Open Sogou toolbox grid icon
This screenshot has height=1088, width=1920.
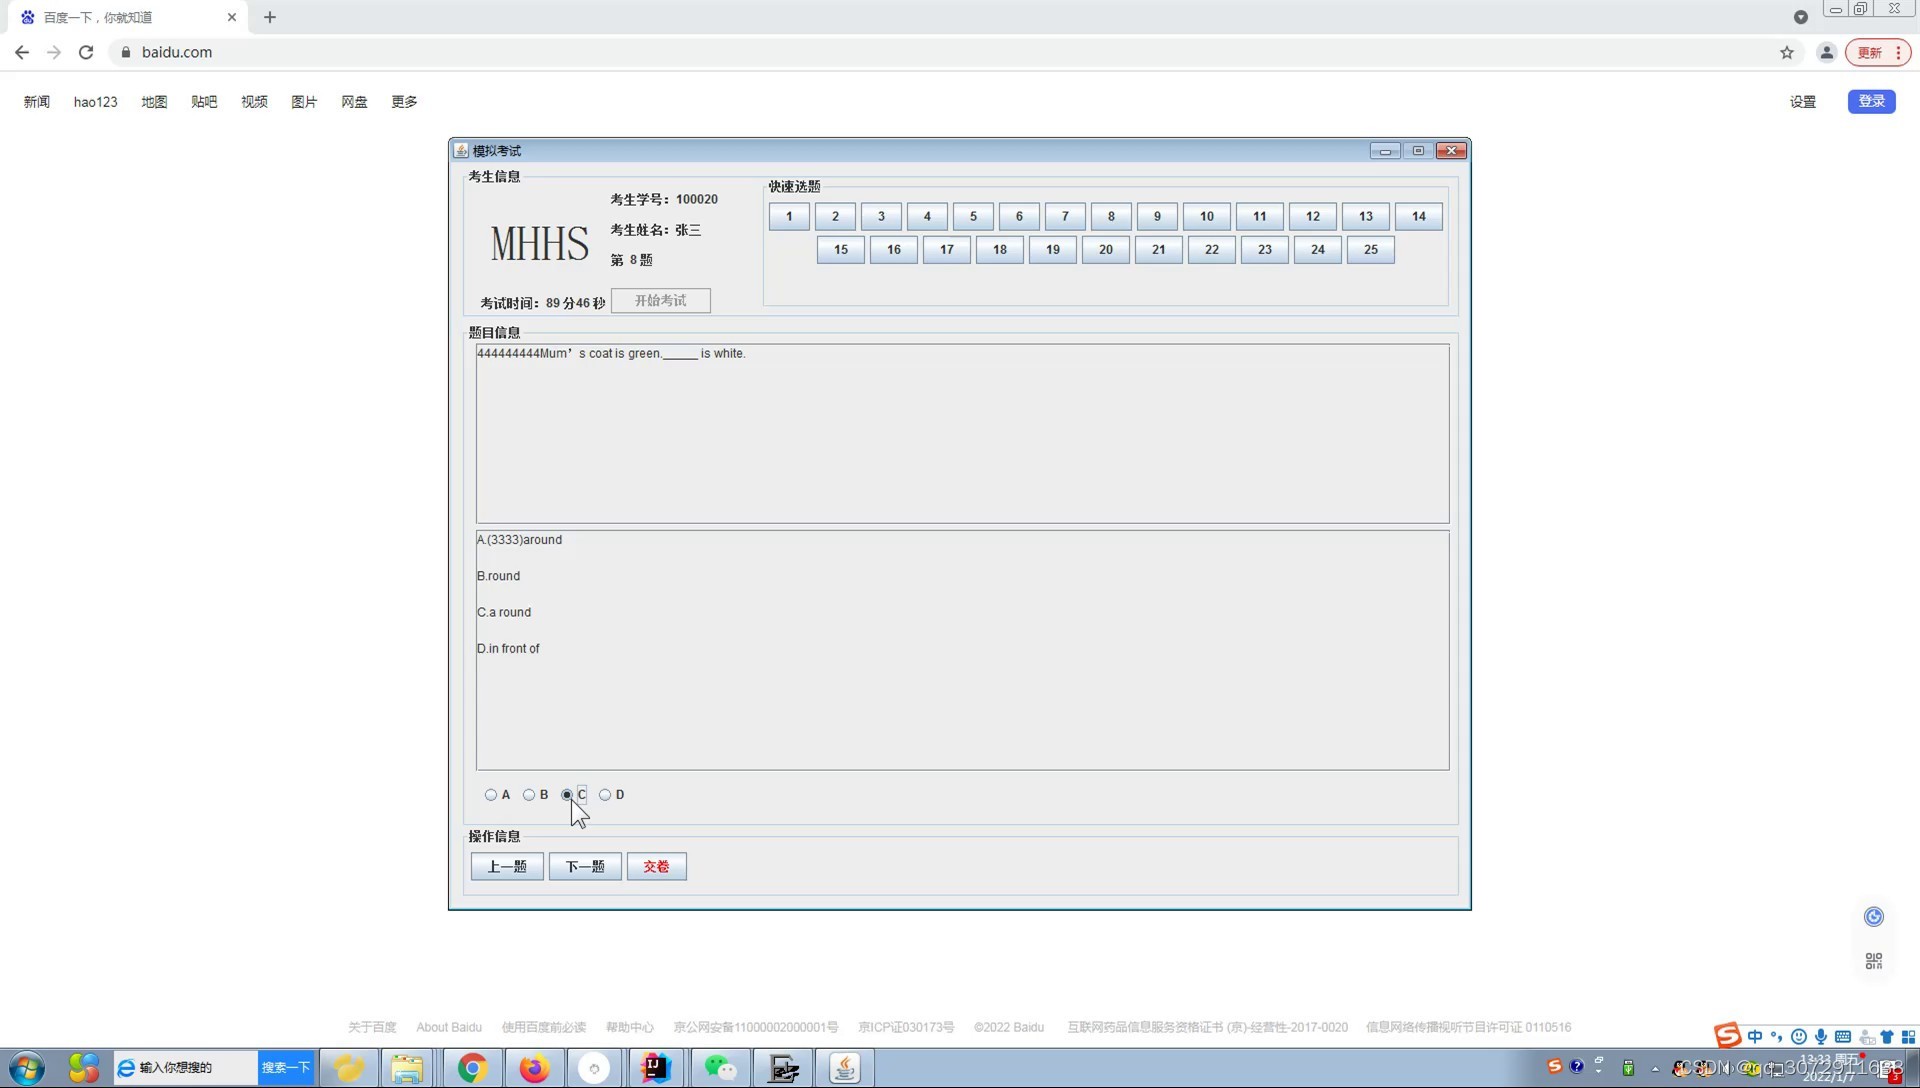pos(1908,1037)
